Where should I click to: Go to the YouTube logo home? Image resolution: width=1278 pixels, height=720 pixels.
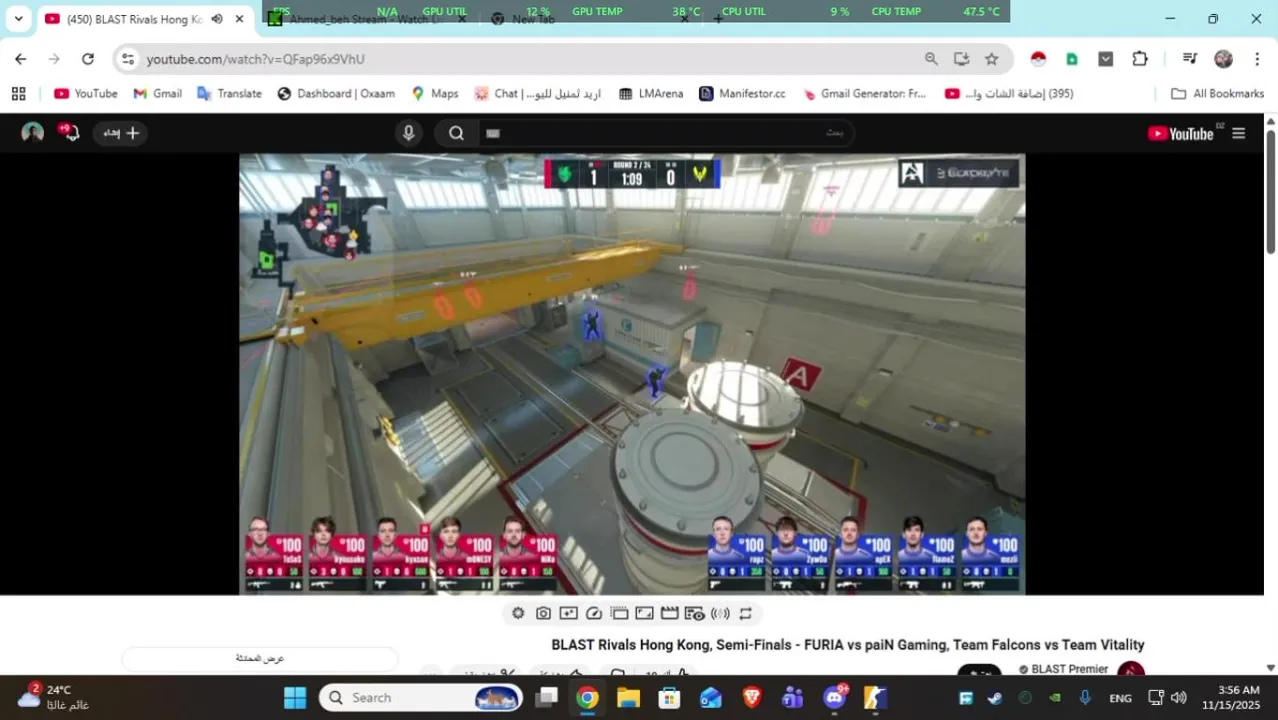click(1181, 134)
